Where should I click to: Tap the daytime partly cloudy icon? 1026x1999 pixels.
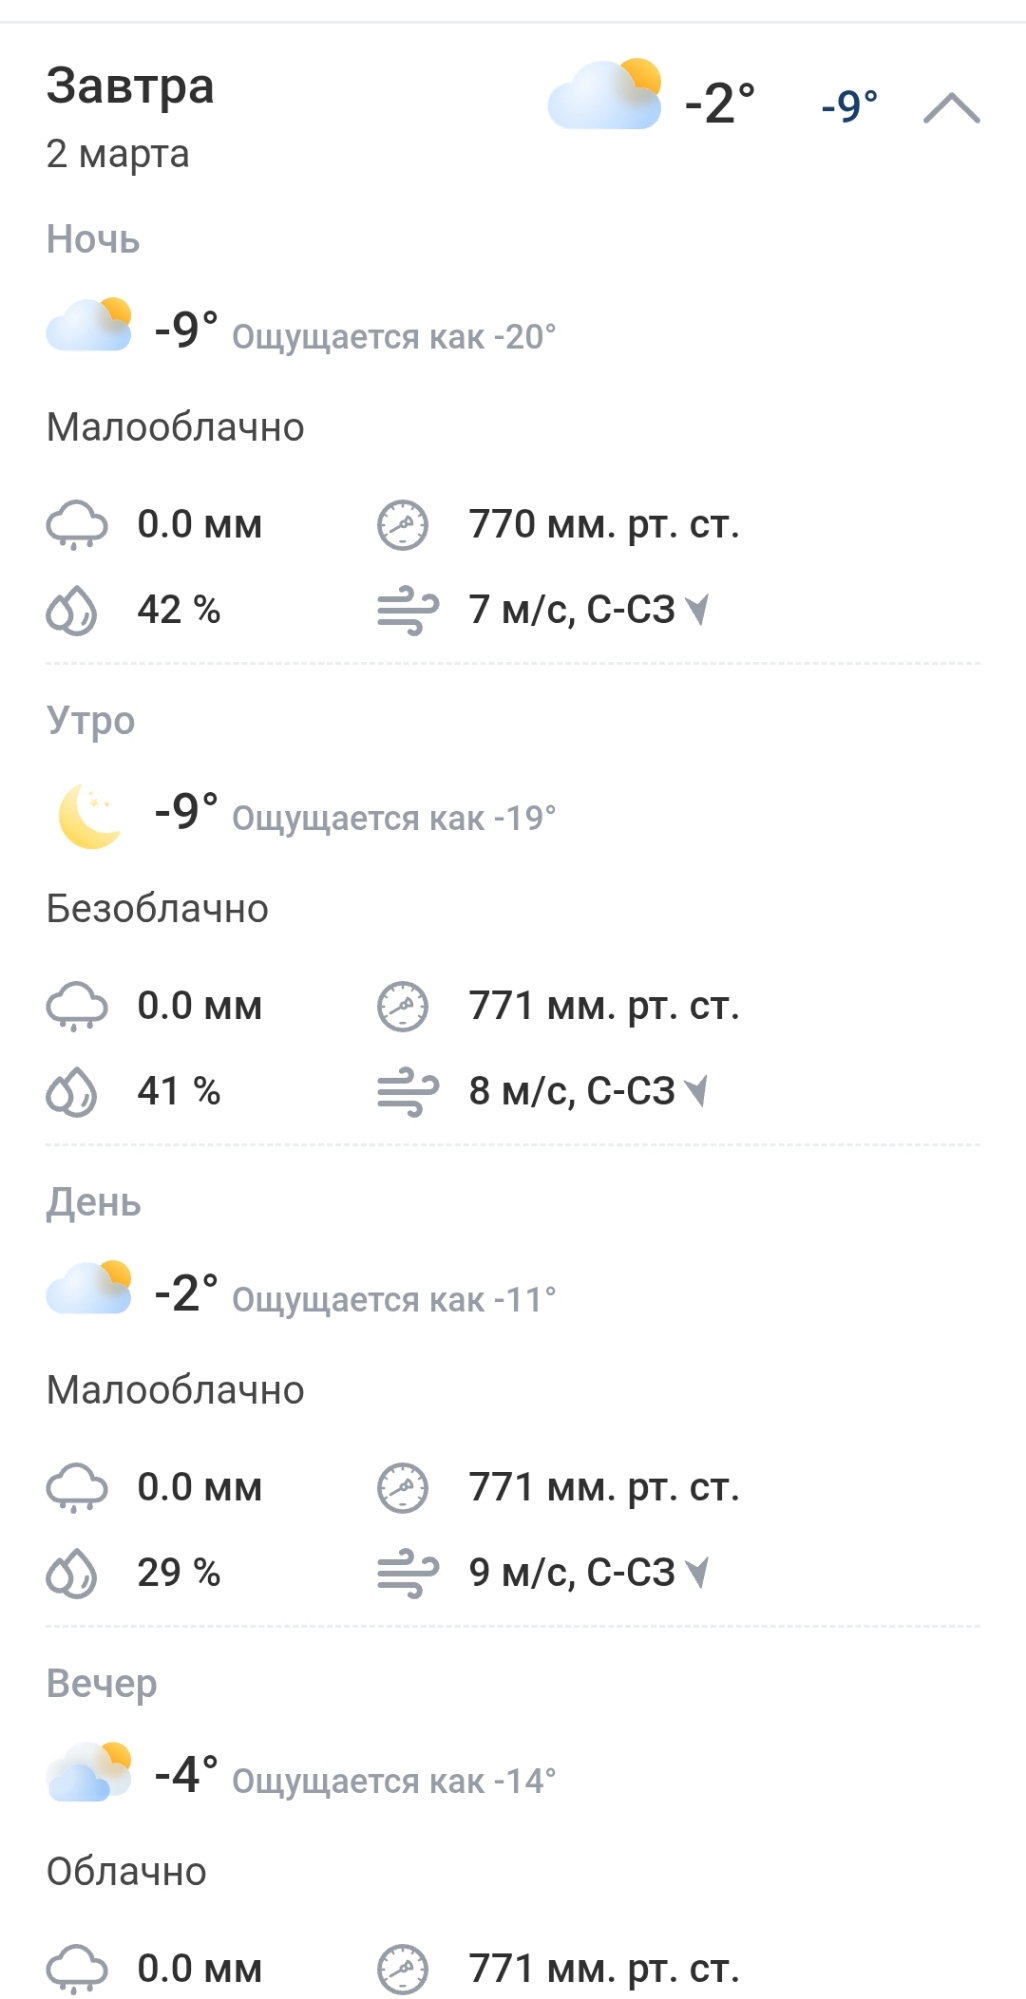pos(89,1288)
